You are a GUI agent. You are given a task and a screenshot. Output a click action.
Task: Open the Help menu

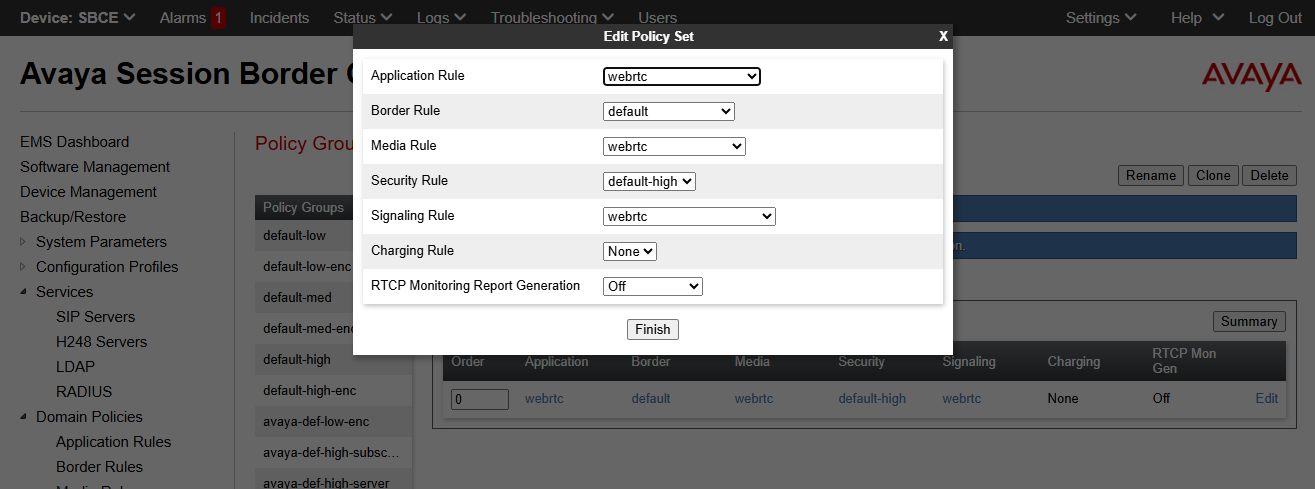pyautogui.click(x=1196, y=18)
